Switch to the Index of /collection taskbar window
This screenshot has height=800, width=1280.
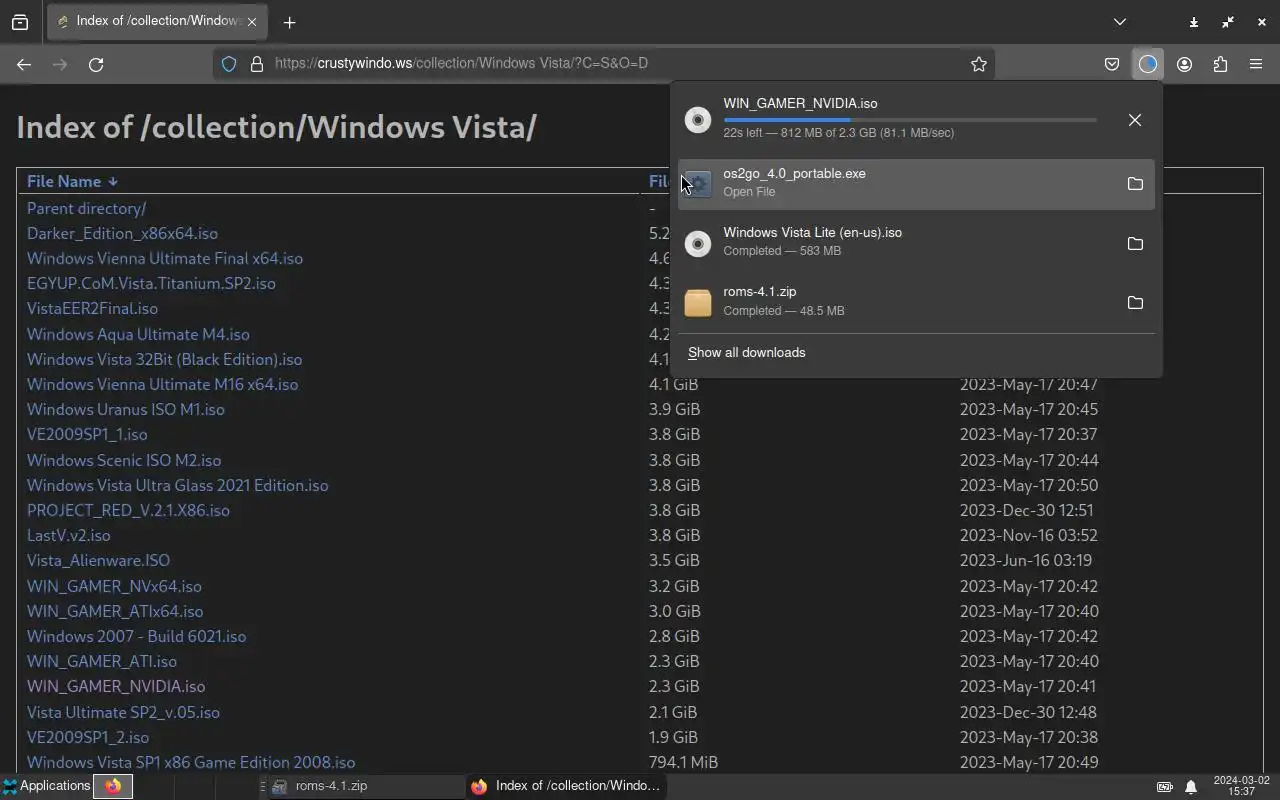pyautogui.click(x=566, y=786)
